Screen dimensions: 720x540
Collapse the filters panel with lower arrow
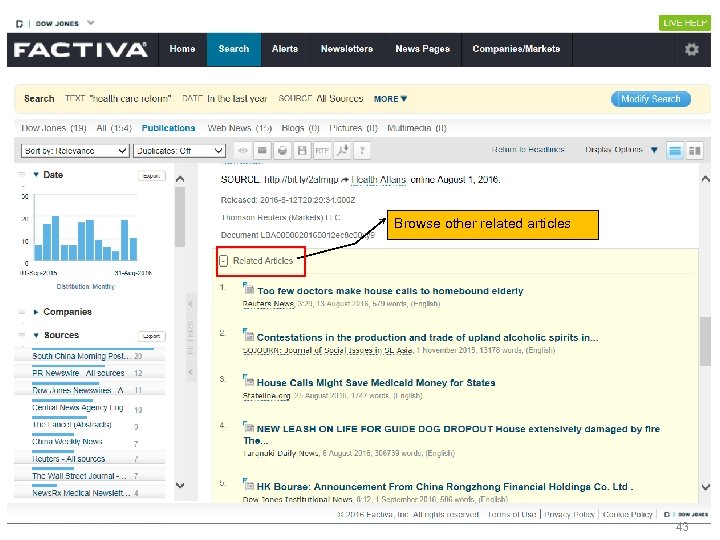click(x=191, y=371)
